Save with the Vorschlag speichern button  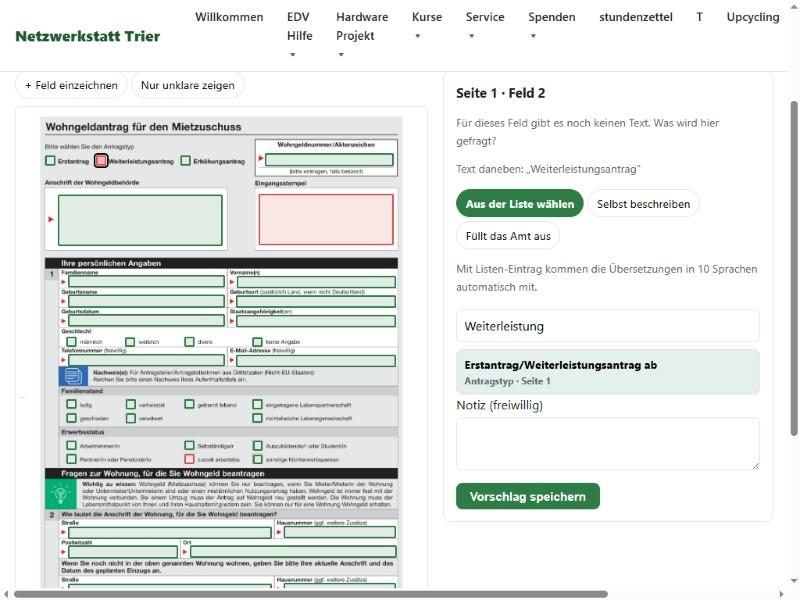pyautogui.click(x=528, y=496)
